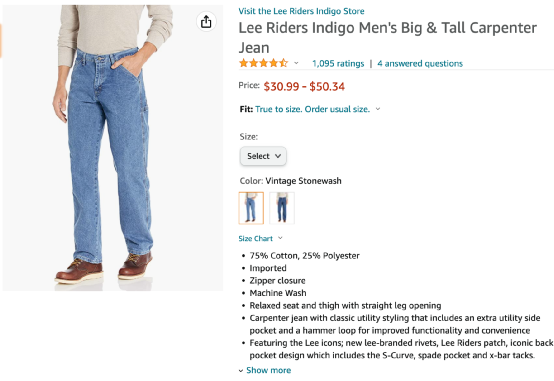Expand the star rating breakdown chevron
The width and height of the screenshot is (554, 381).
(x=296, y=63)
